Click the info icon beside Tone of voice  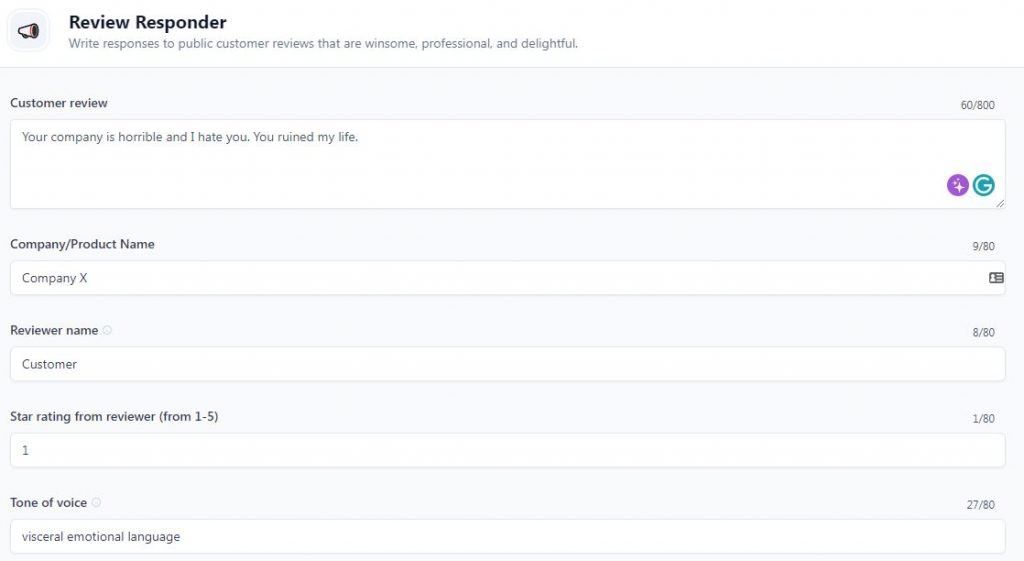(96, 502)
